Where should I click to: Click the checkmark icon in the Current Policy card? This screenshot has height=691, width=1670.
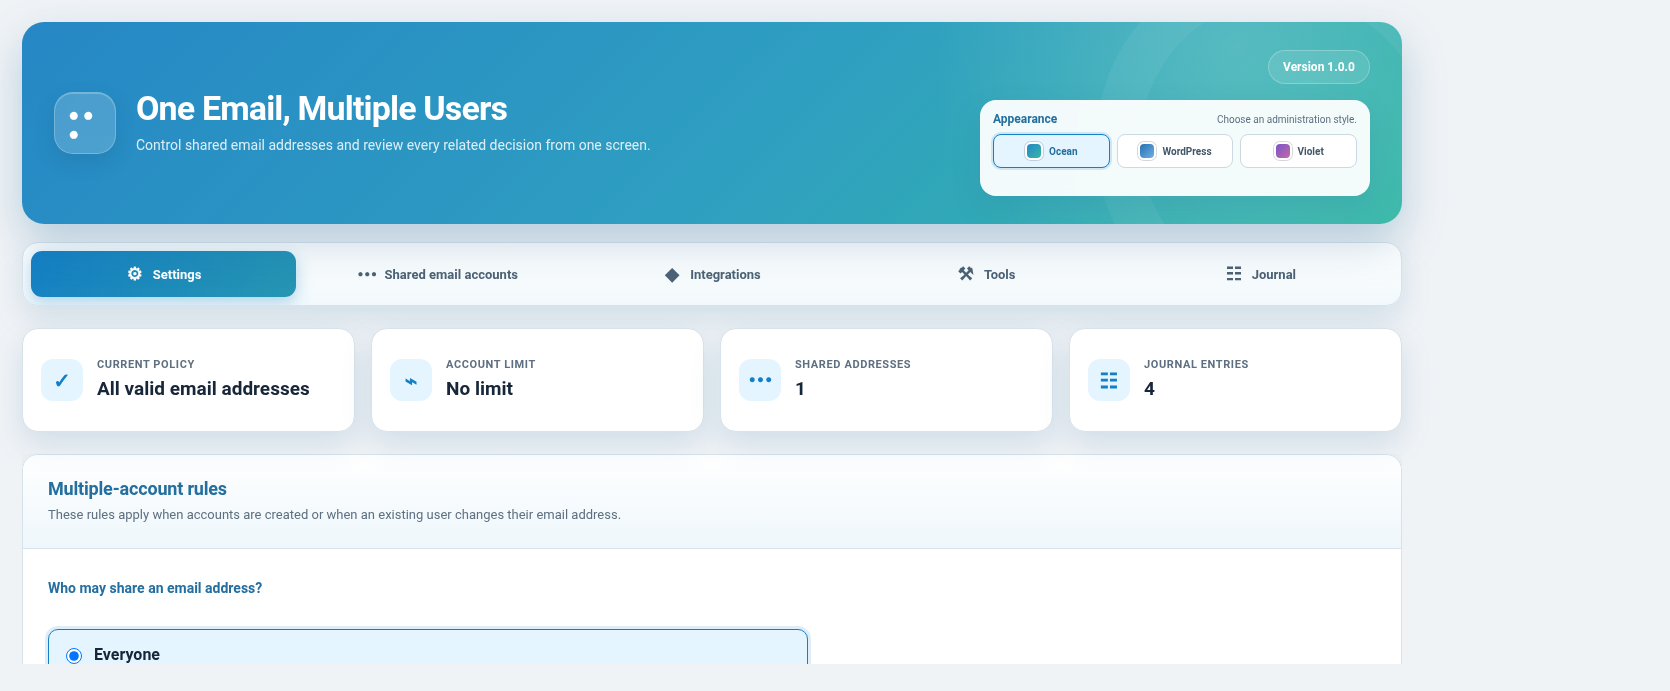click(62, 380)
